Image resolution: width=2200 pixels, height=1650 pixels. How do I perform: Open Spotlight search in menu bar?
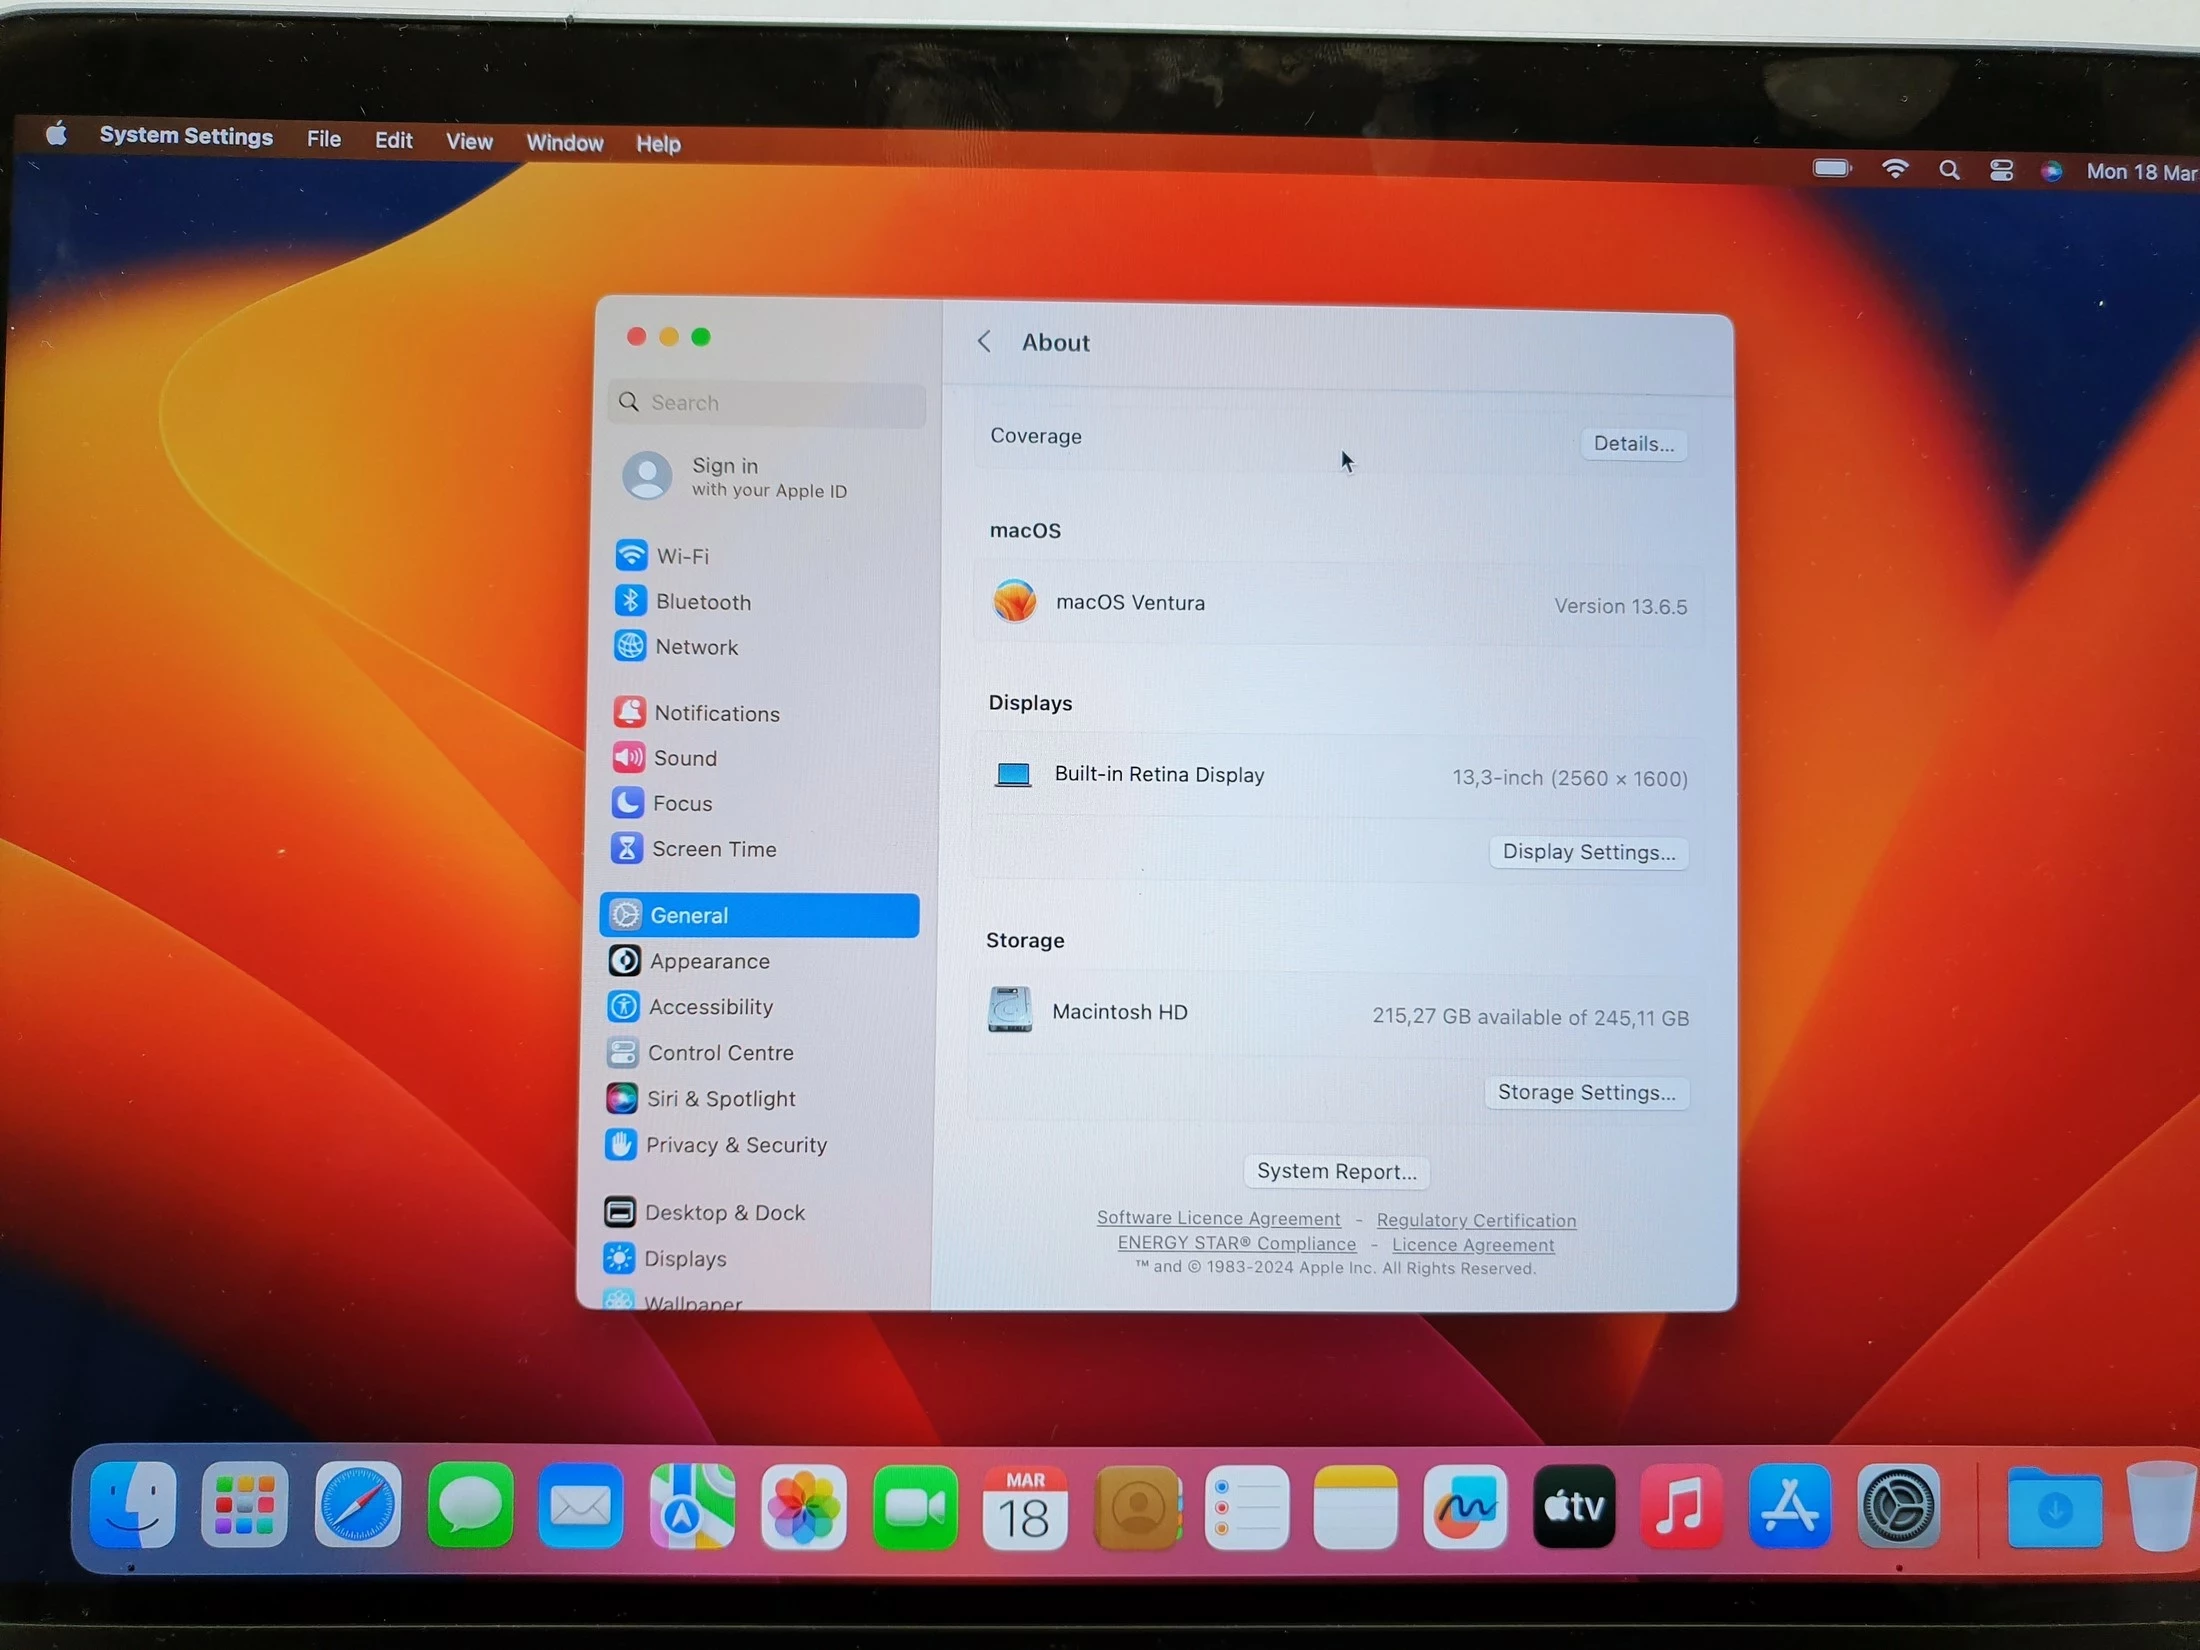tap(1949, 170)
